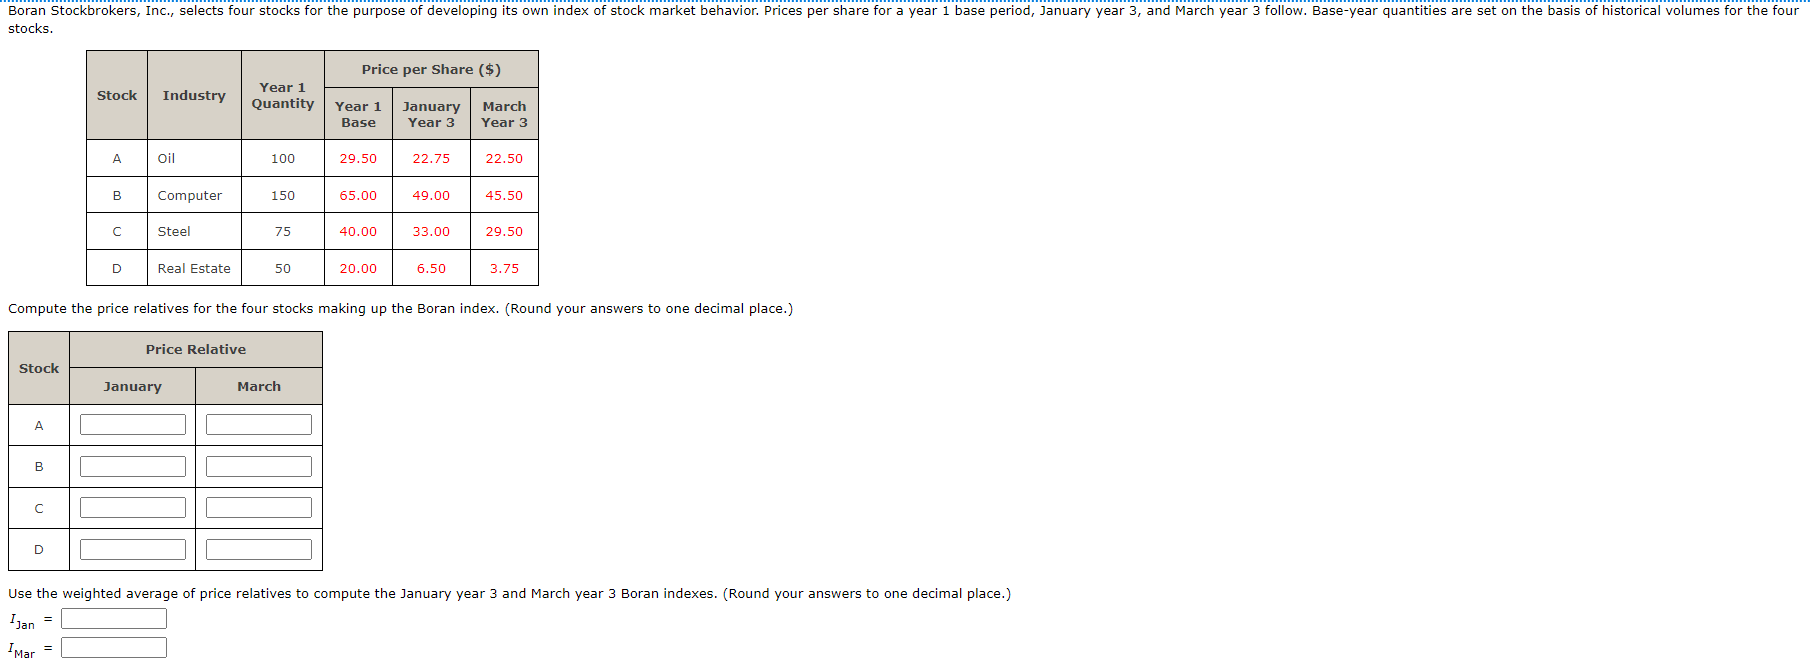Click the 49.00 January price for Computer
Screen dimensions: 1811x667
[431, 196]
